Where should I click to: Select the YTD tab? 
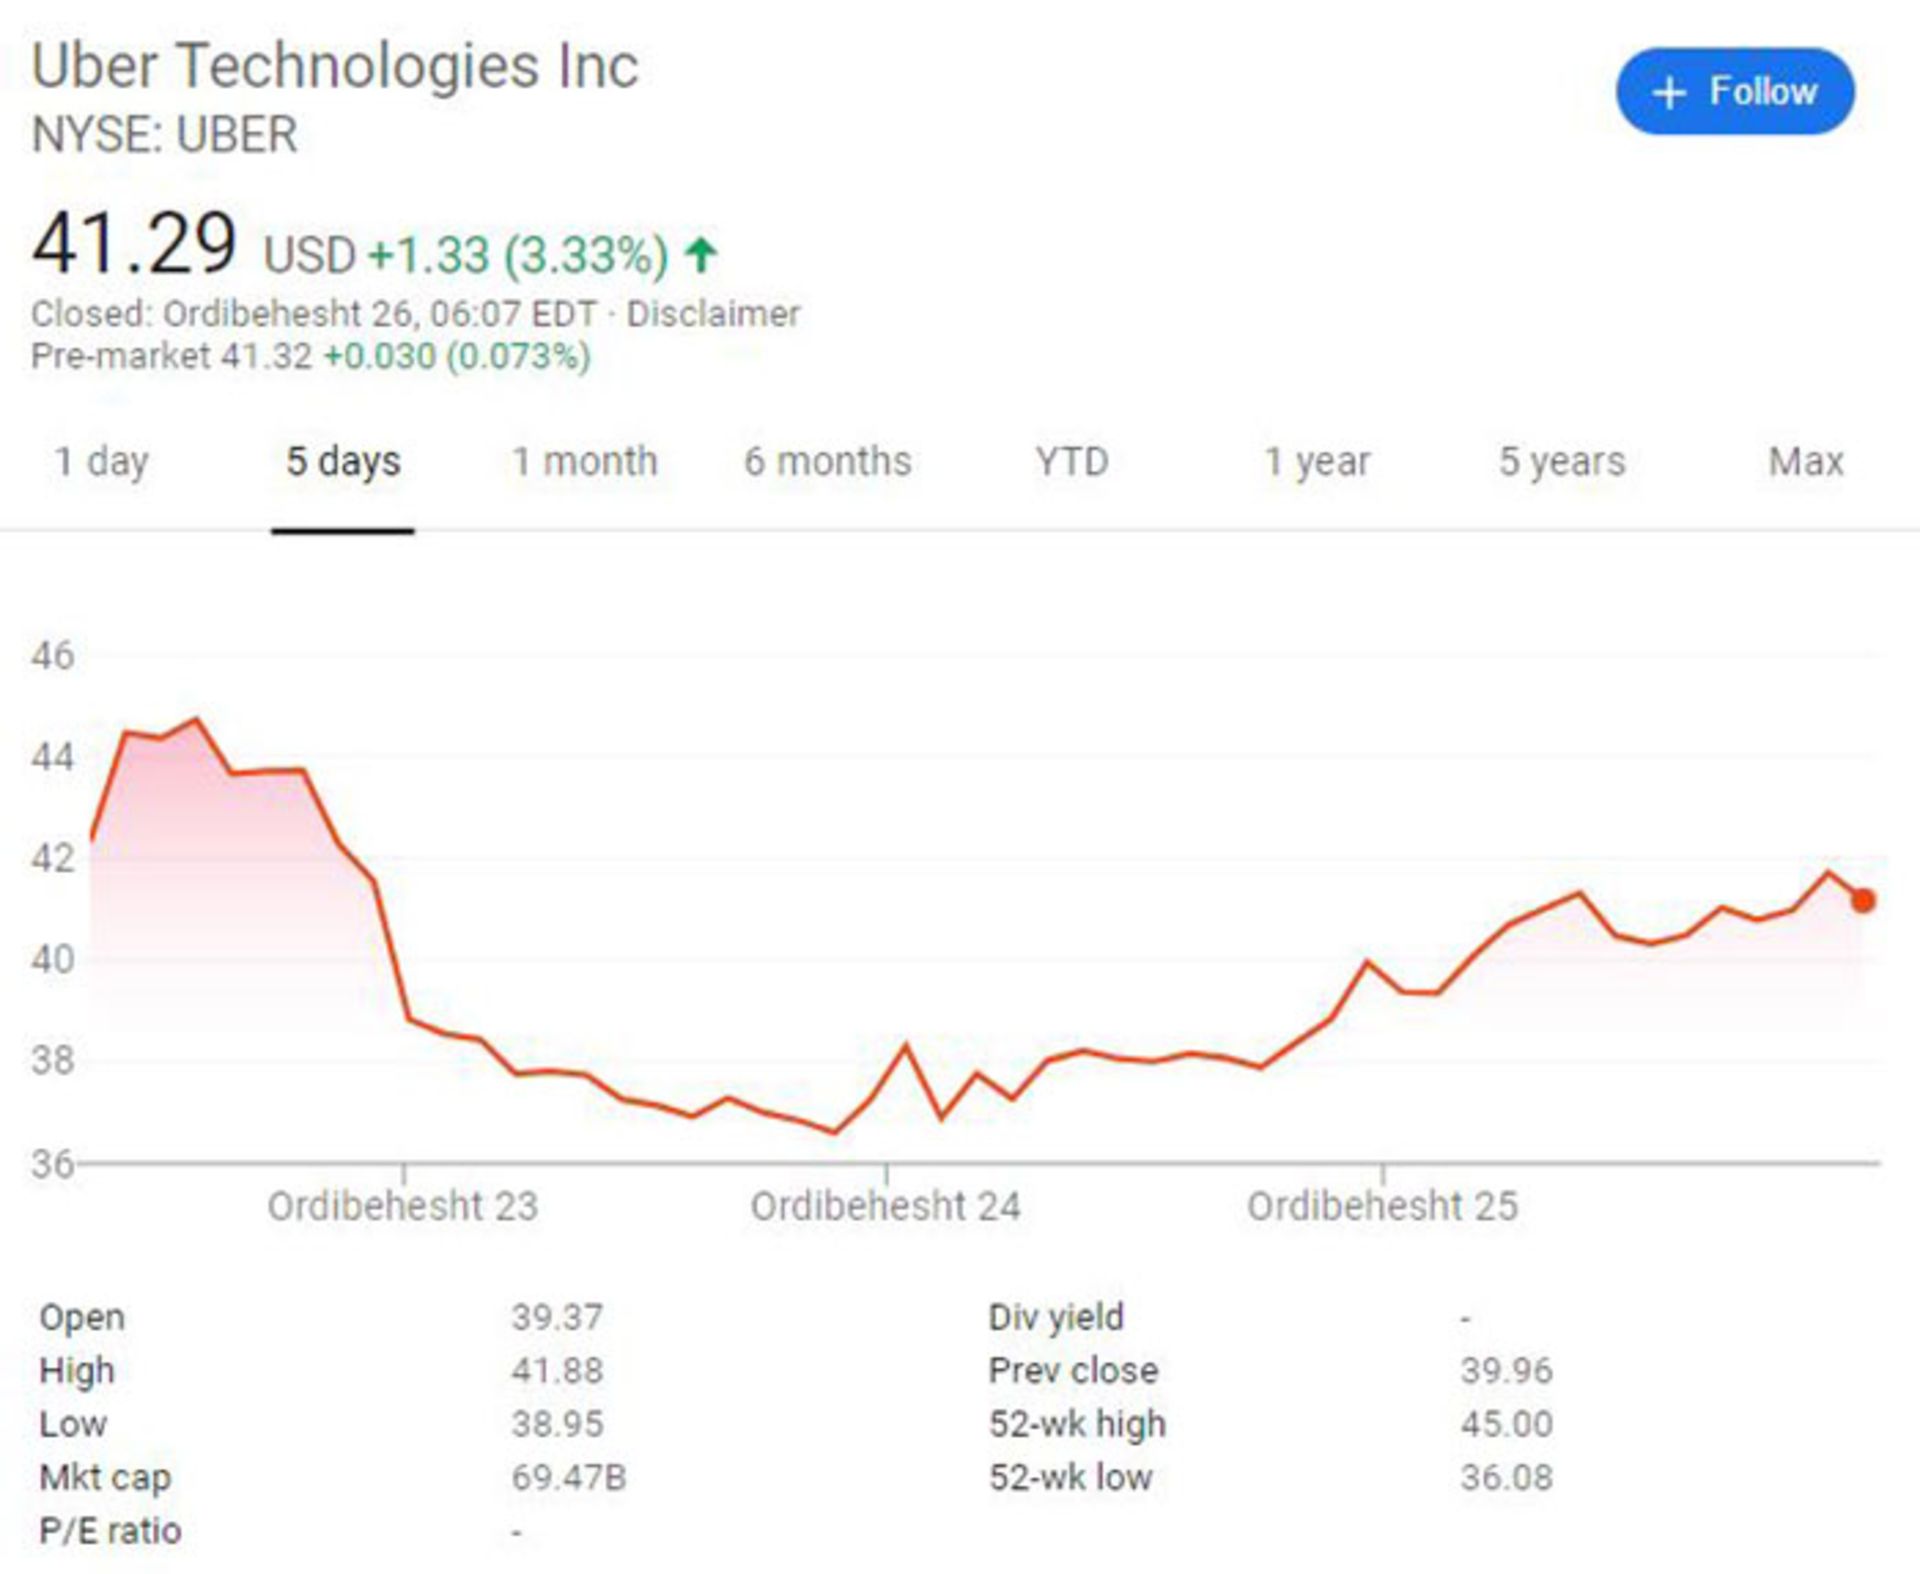pyautogui.click(x=1071, y=462)
